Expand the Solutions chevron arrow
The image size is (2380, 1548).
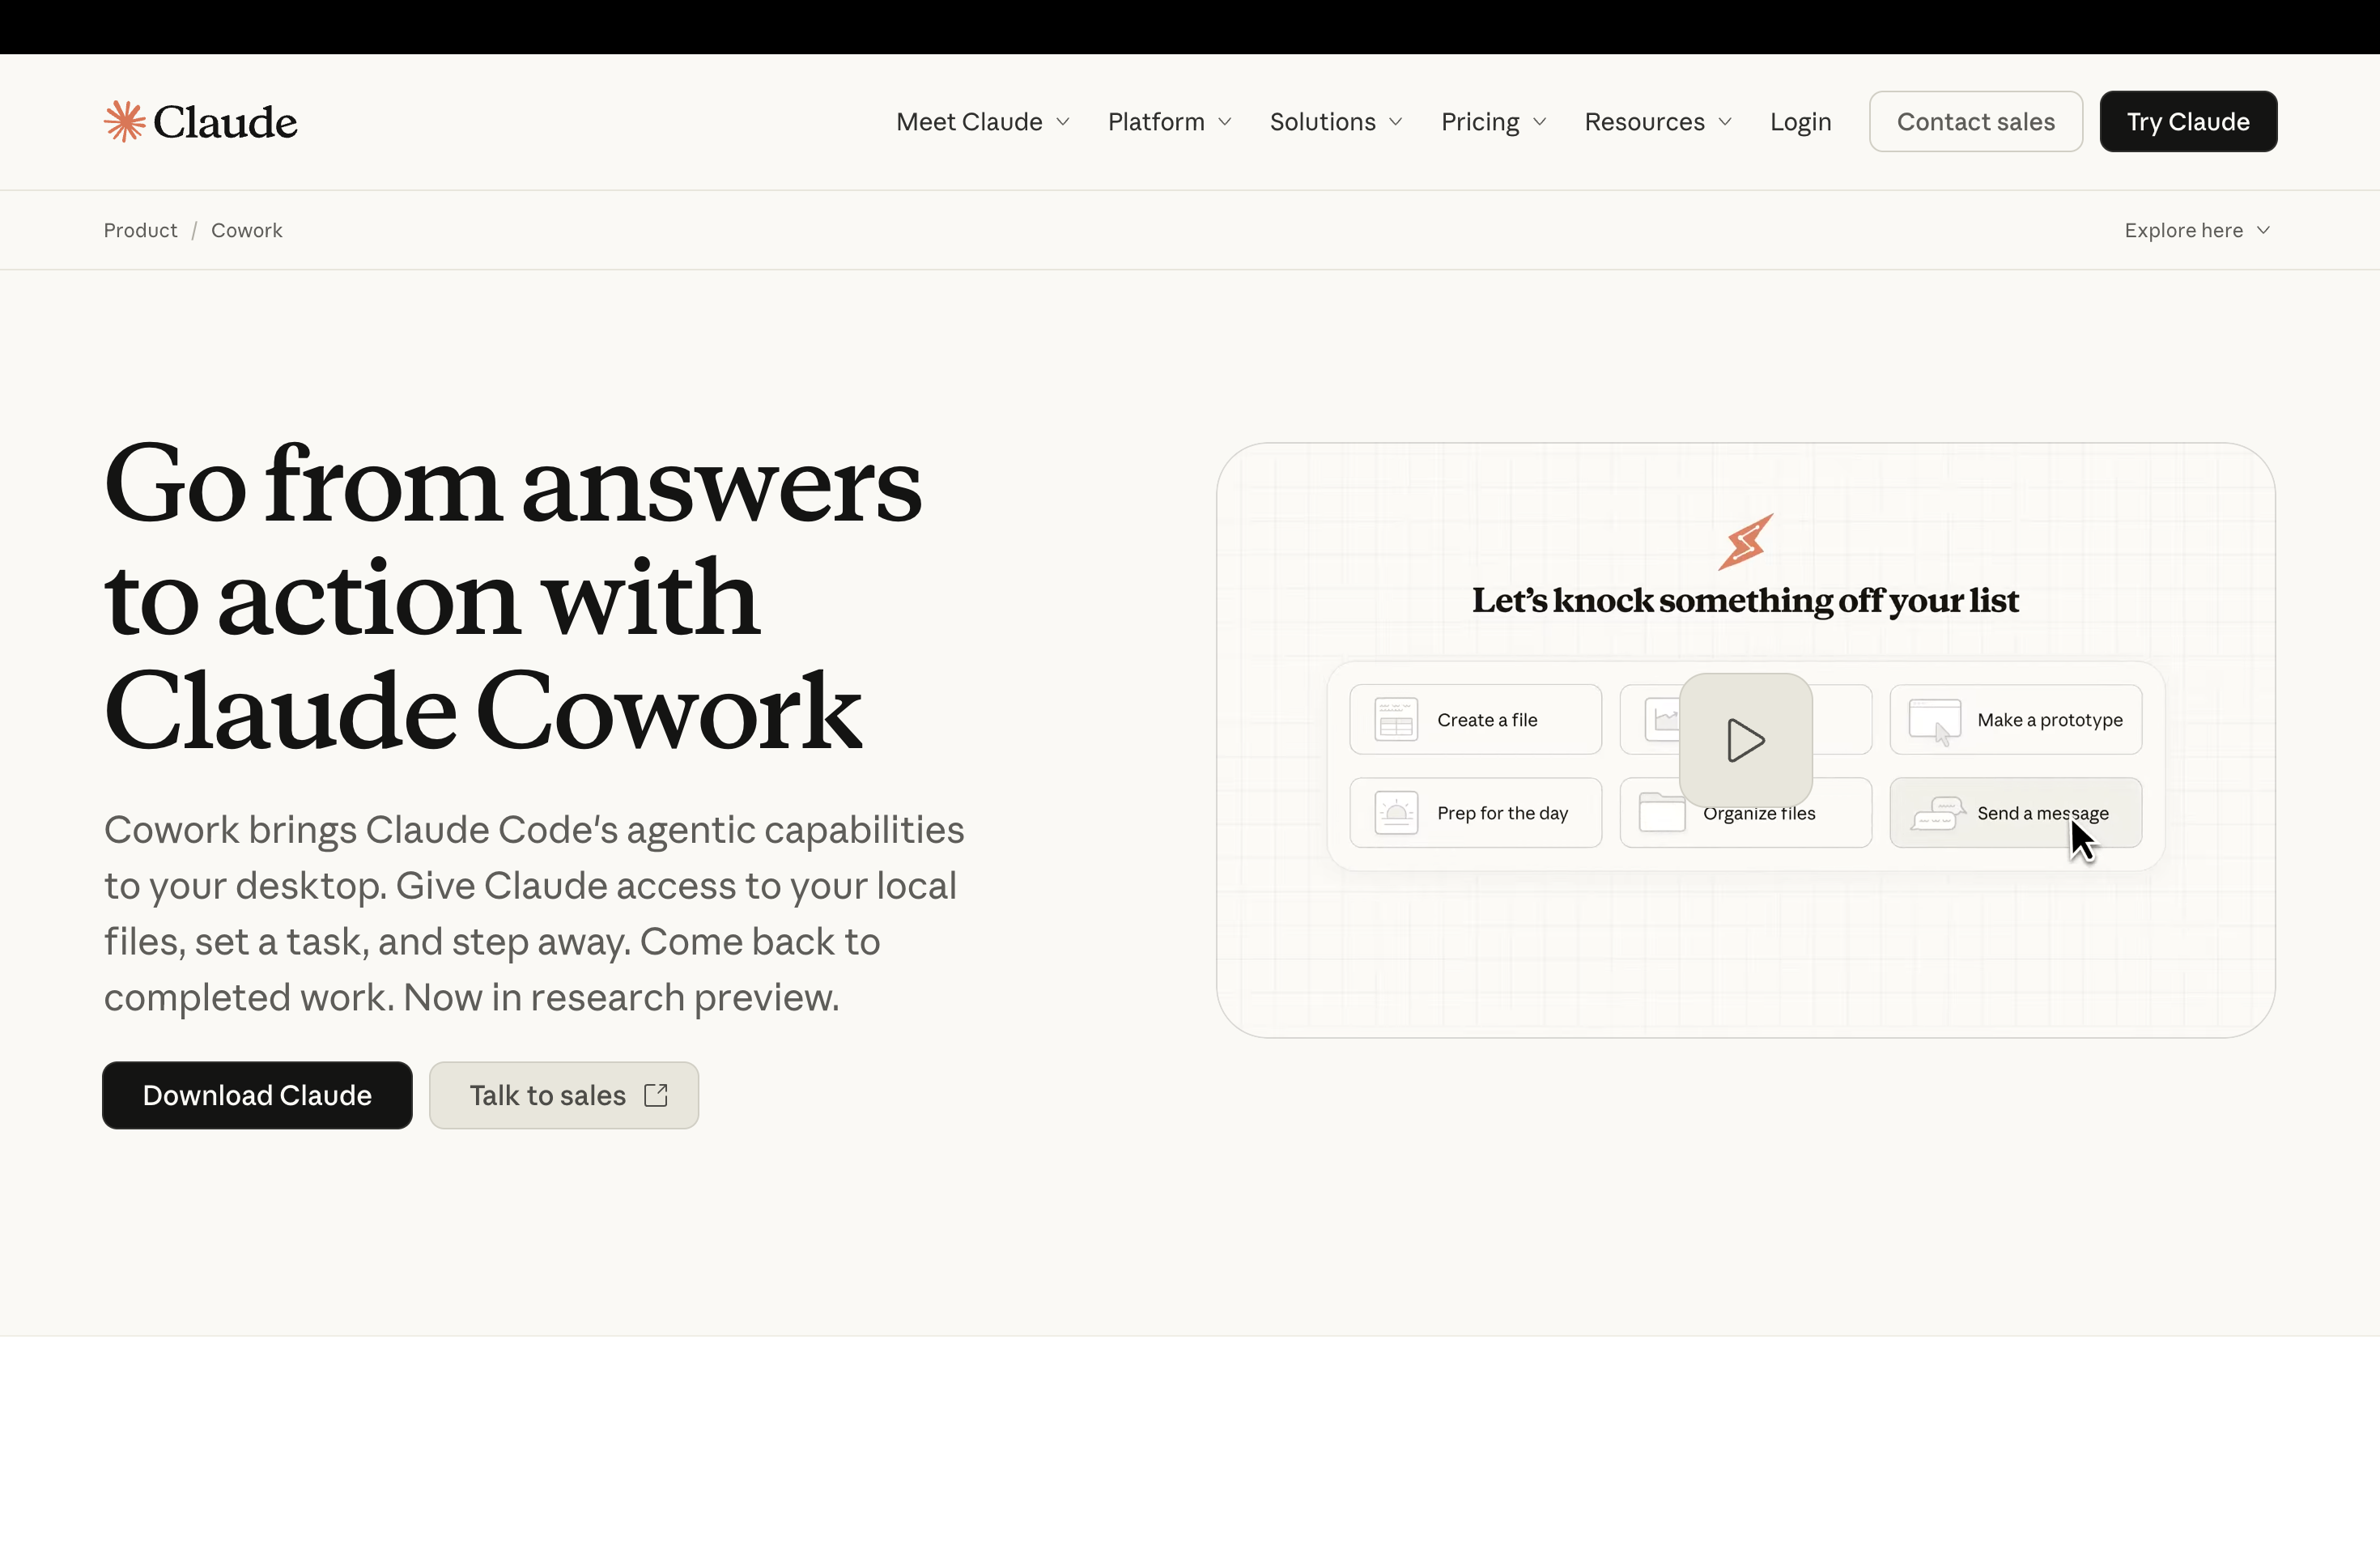tap(1396, 122)
